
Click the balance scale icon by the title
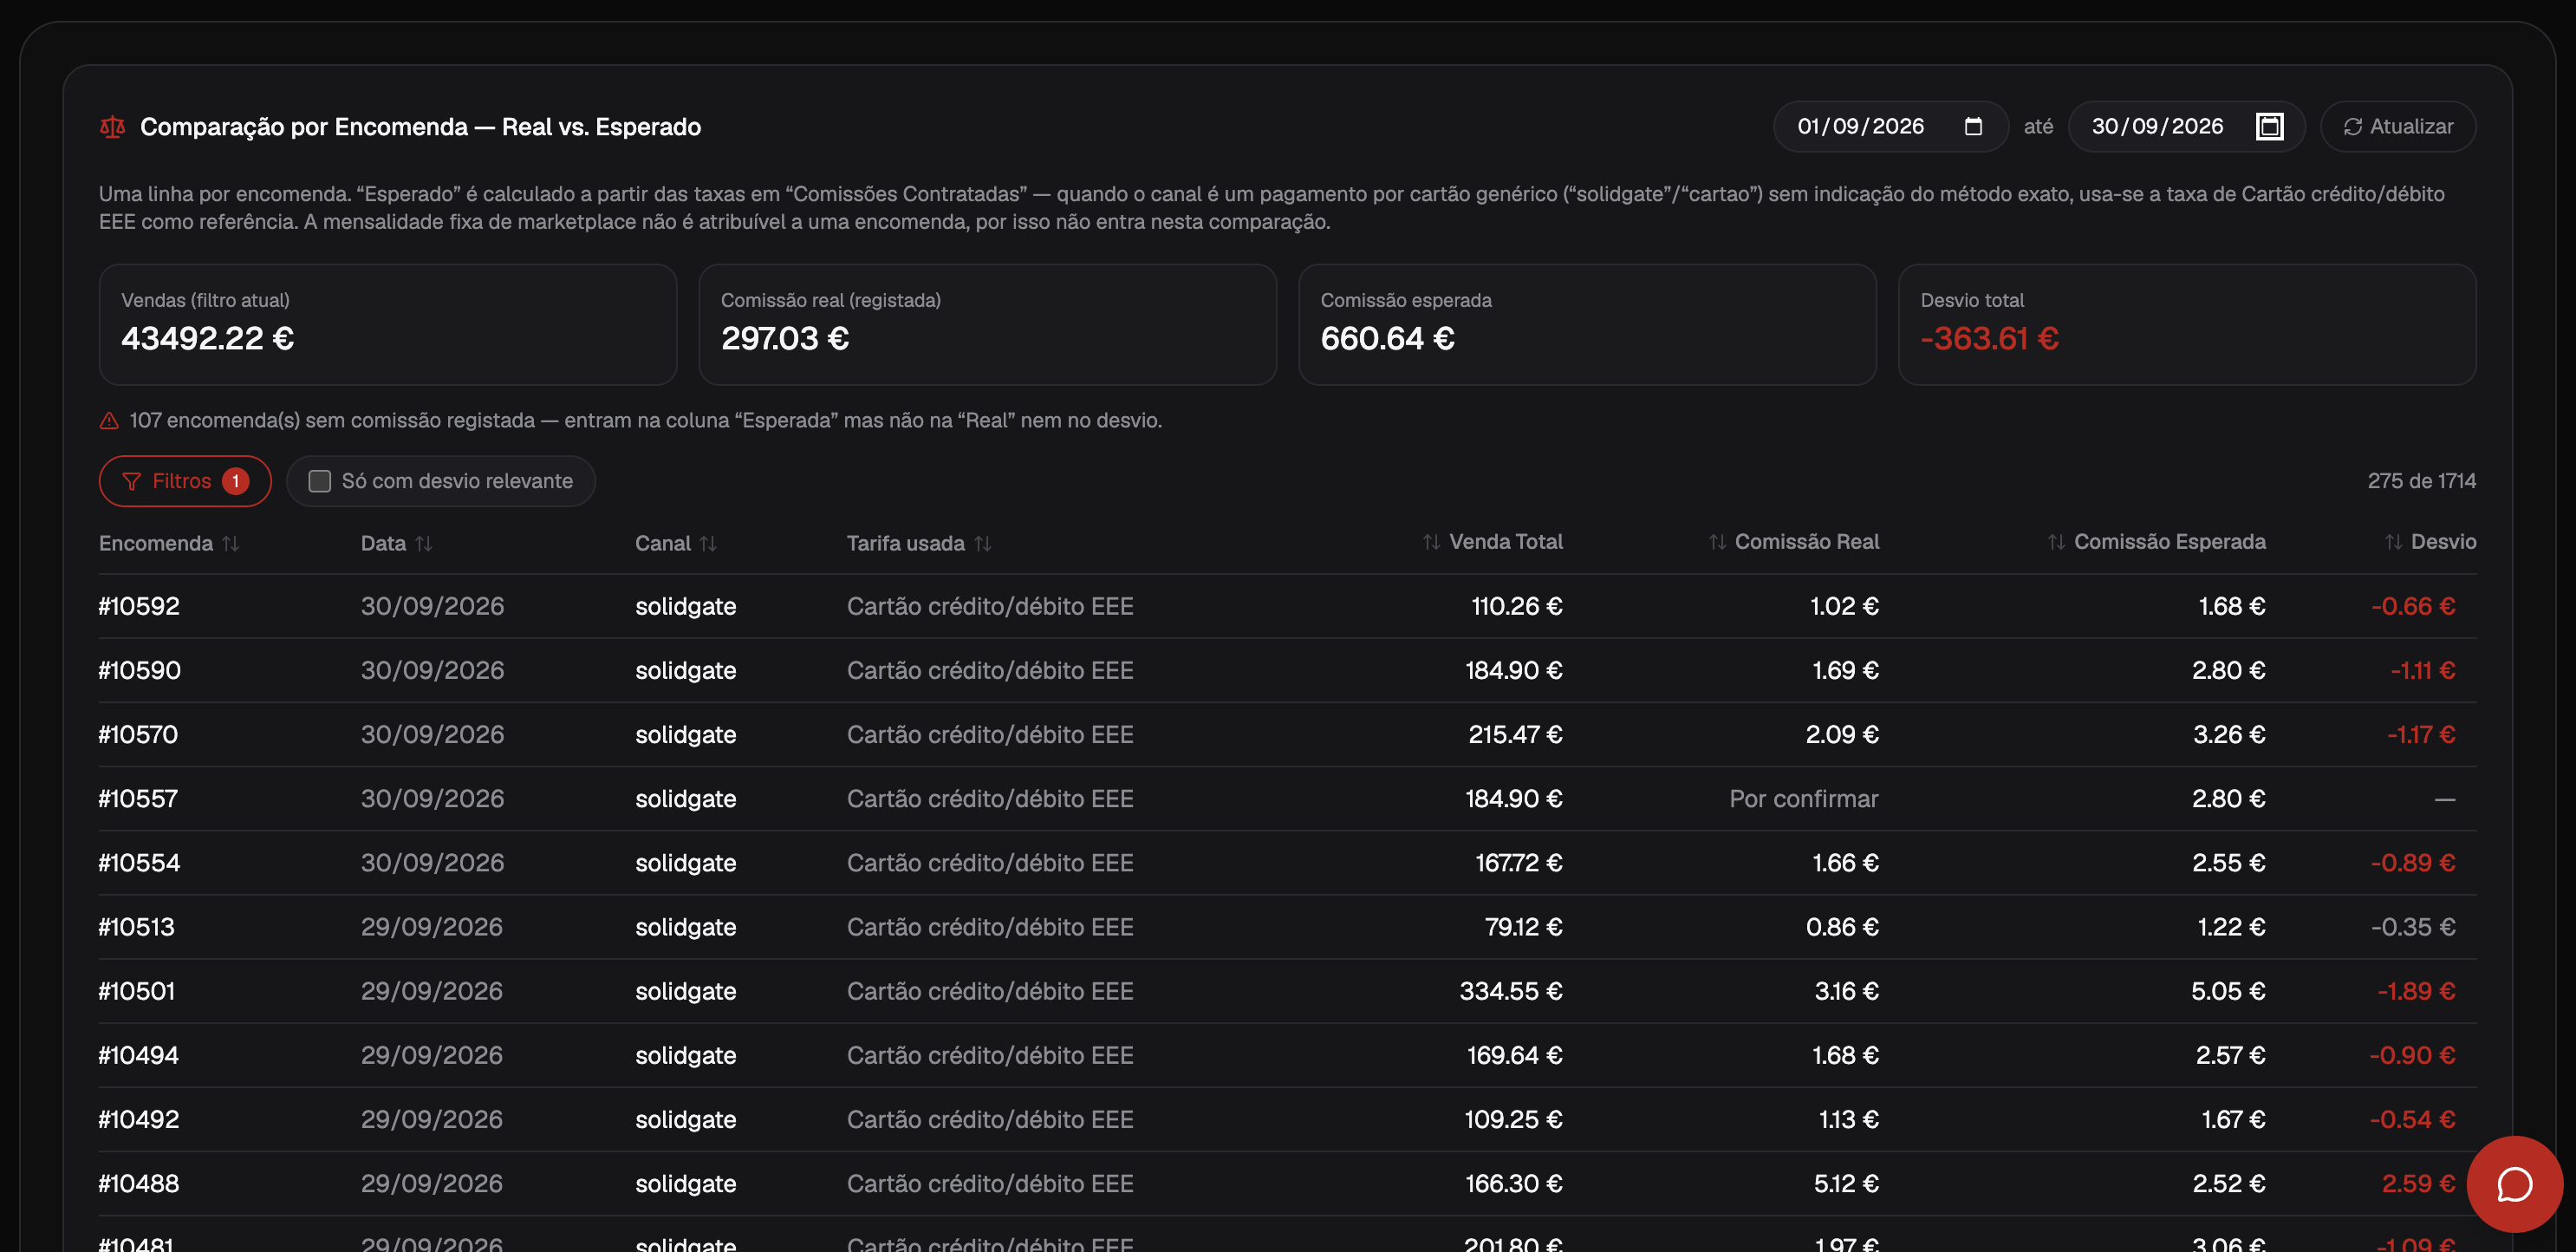pos(112,127)
